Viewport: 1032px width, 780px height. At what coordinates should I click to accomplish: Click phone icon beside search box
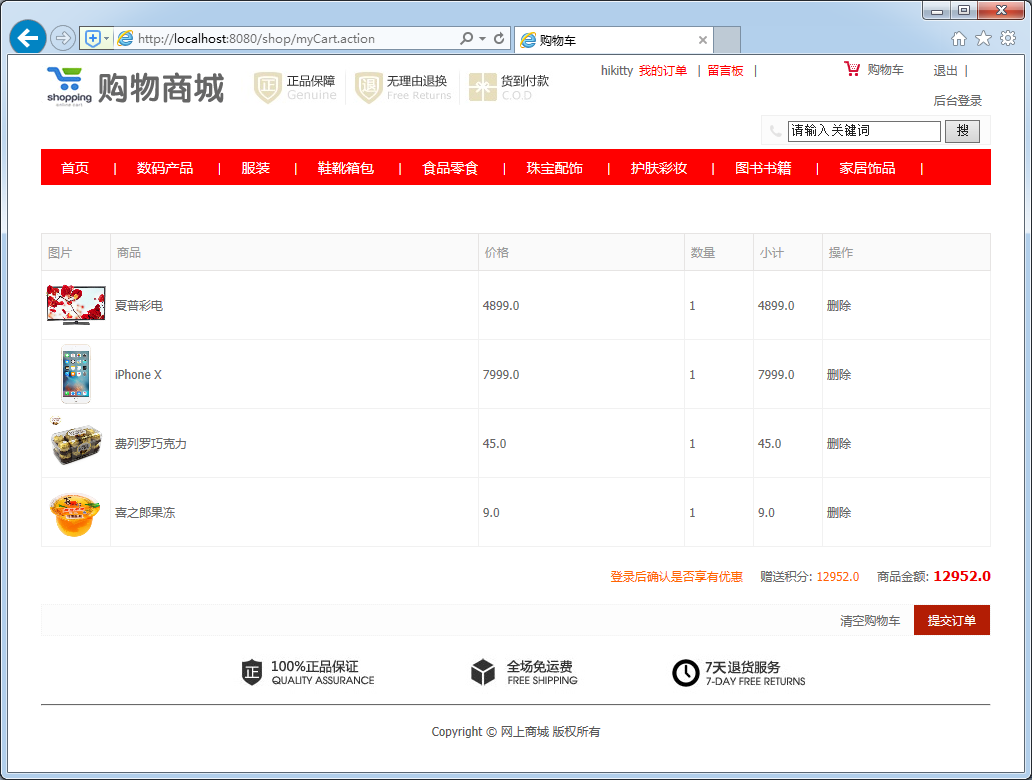(x=776, y=131)
